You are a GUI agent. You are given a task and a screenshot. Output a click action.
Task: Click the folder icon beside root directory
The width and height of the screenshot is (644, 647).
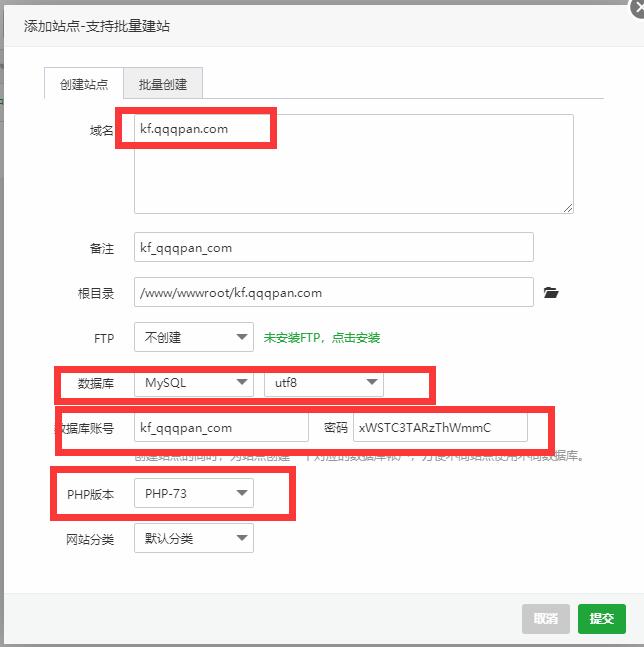[x=550, y=293]
